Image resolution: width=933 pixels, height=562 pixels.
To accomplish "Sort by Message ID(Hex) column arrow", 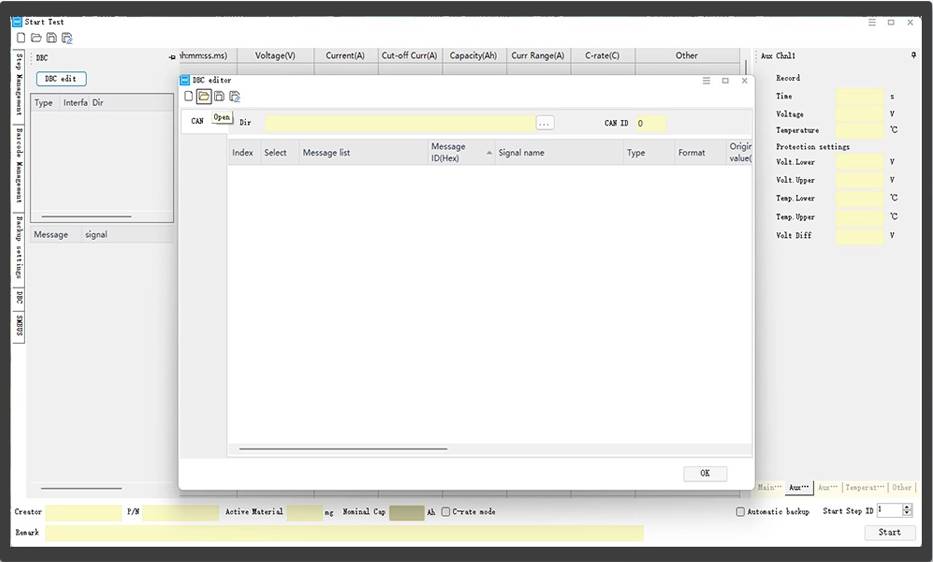I will tap(489, 153).
